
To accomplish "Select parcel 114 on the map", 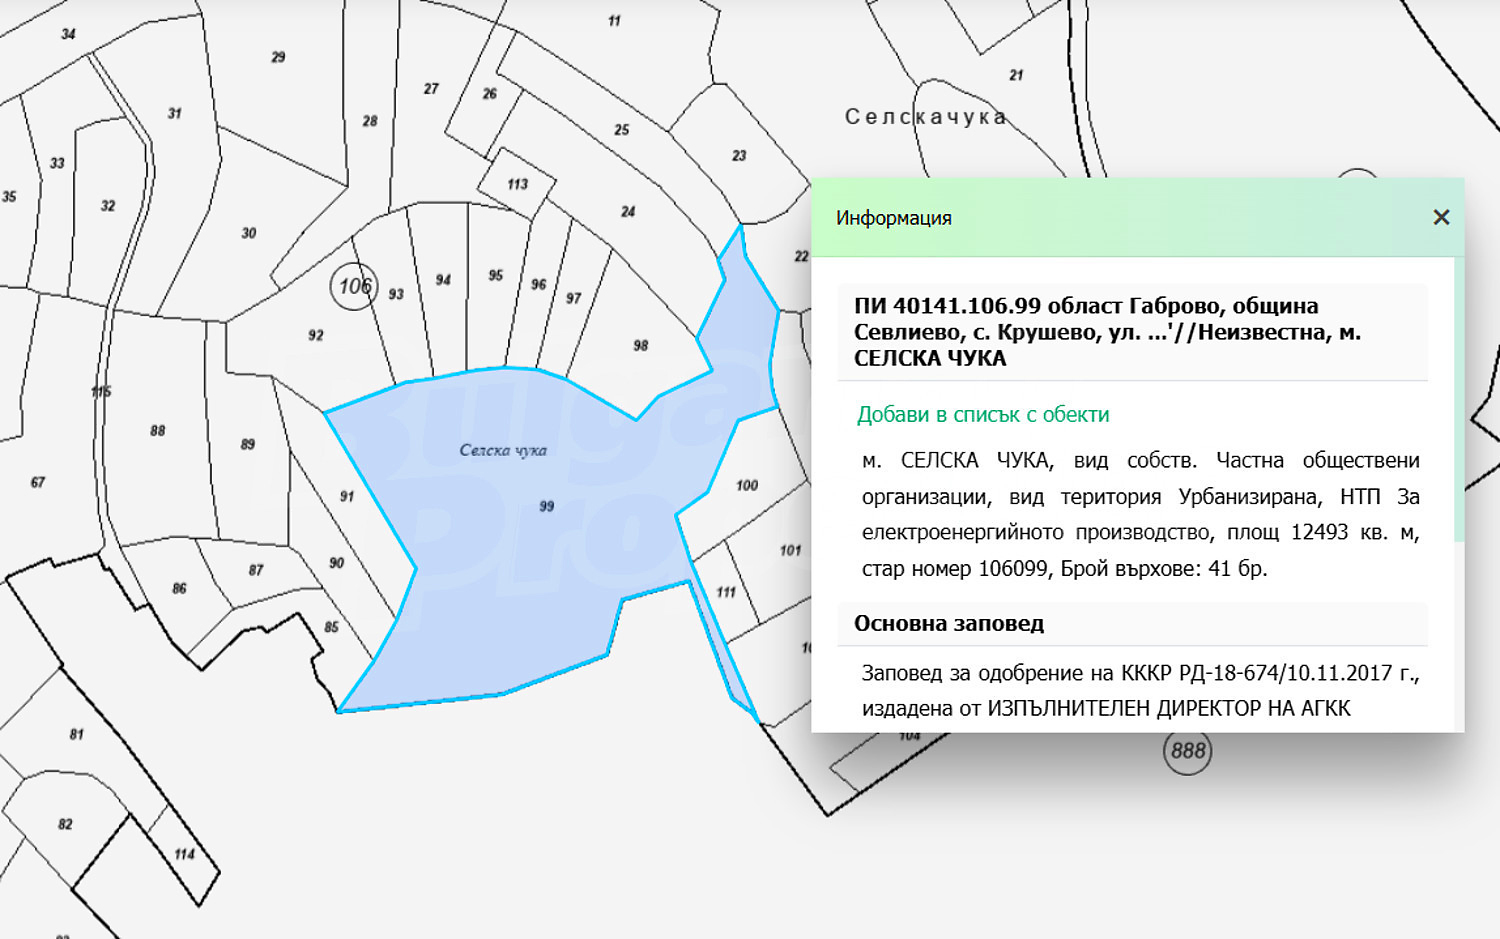I will 185,854.
